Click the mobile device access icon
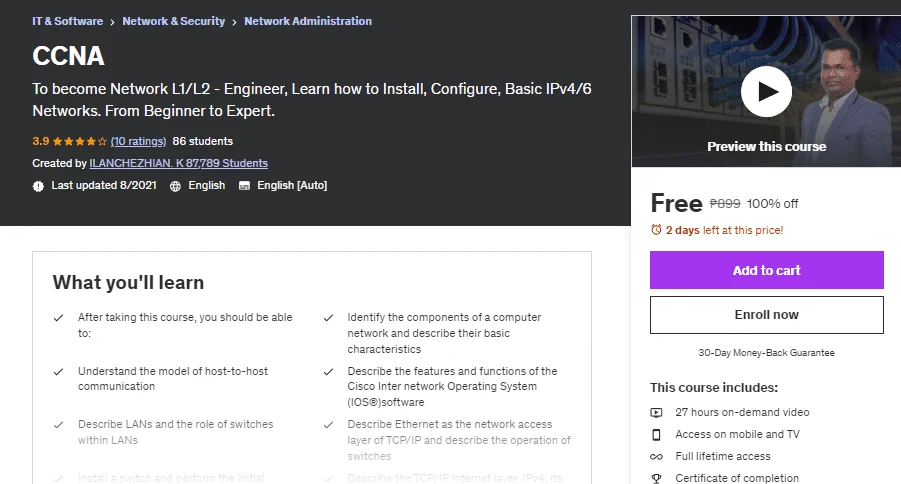The width and height of the screenshot is (901, 484). 656,435
